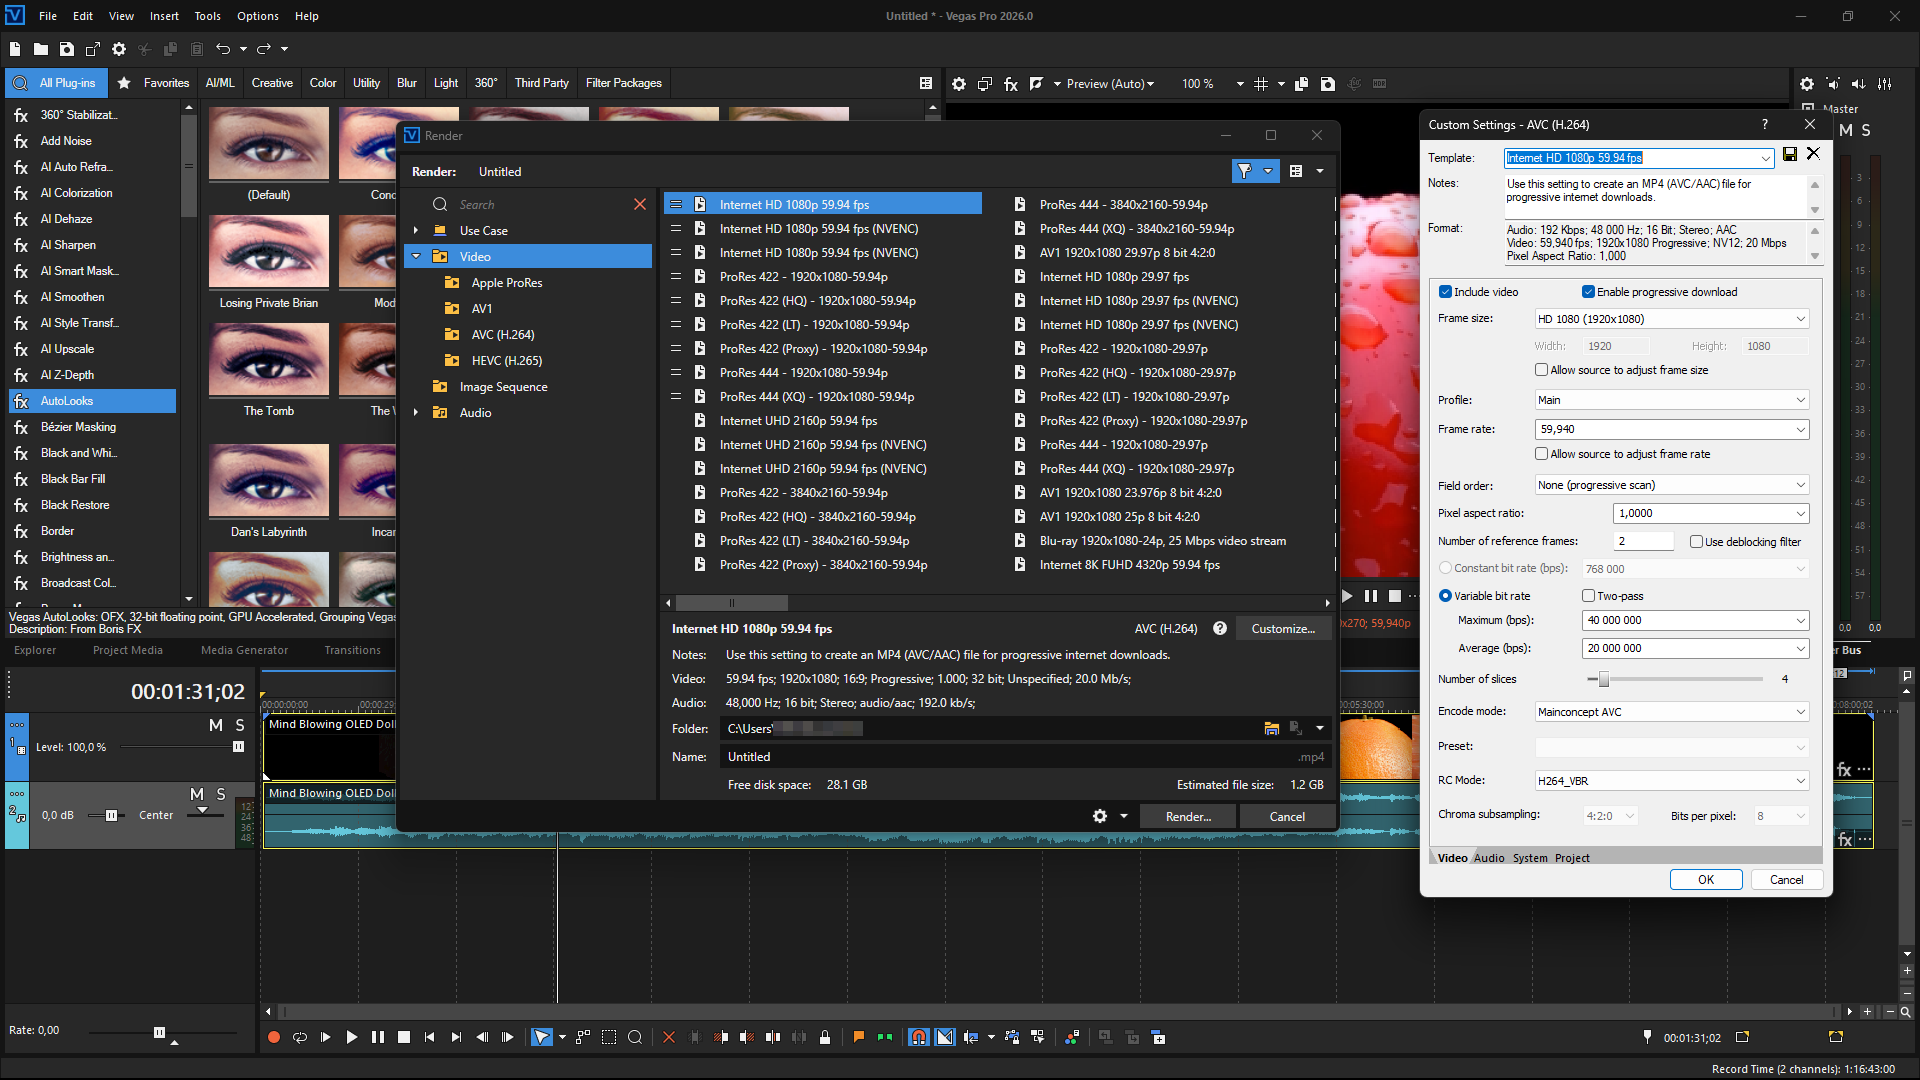Expand the Use Case tree node
The height and width of the screenshot is (1080, 1920).
[416, 231]
